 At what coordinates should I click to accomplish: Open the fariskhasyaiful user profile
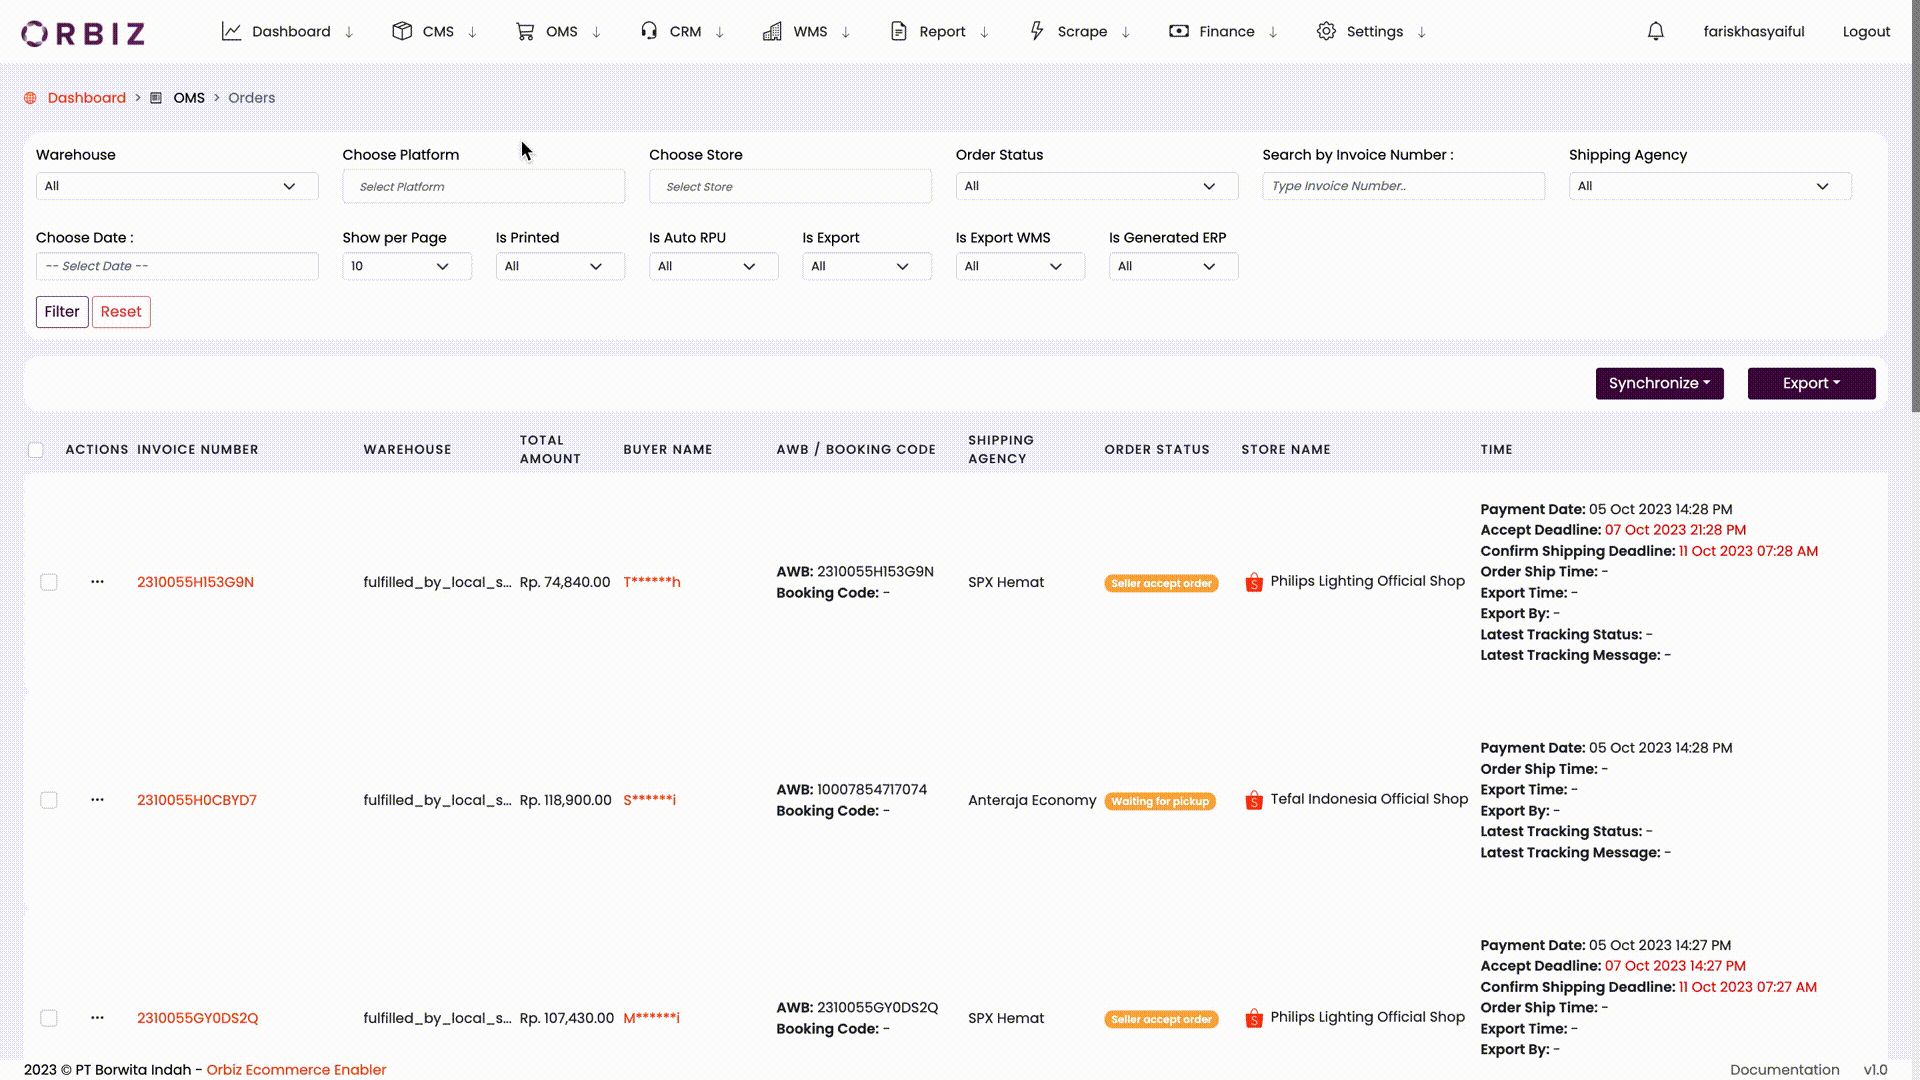(1754, 31)
